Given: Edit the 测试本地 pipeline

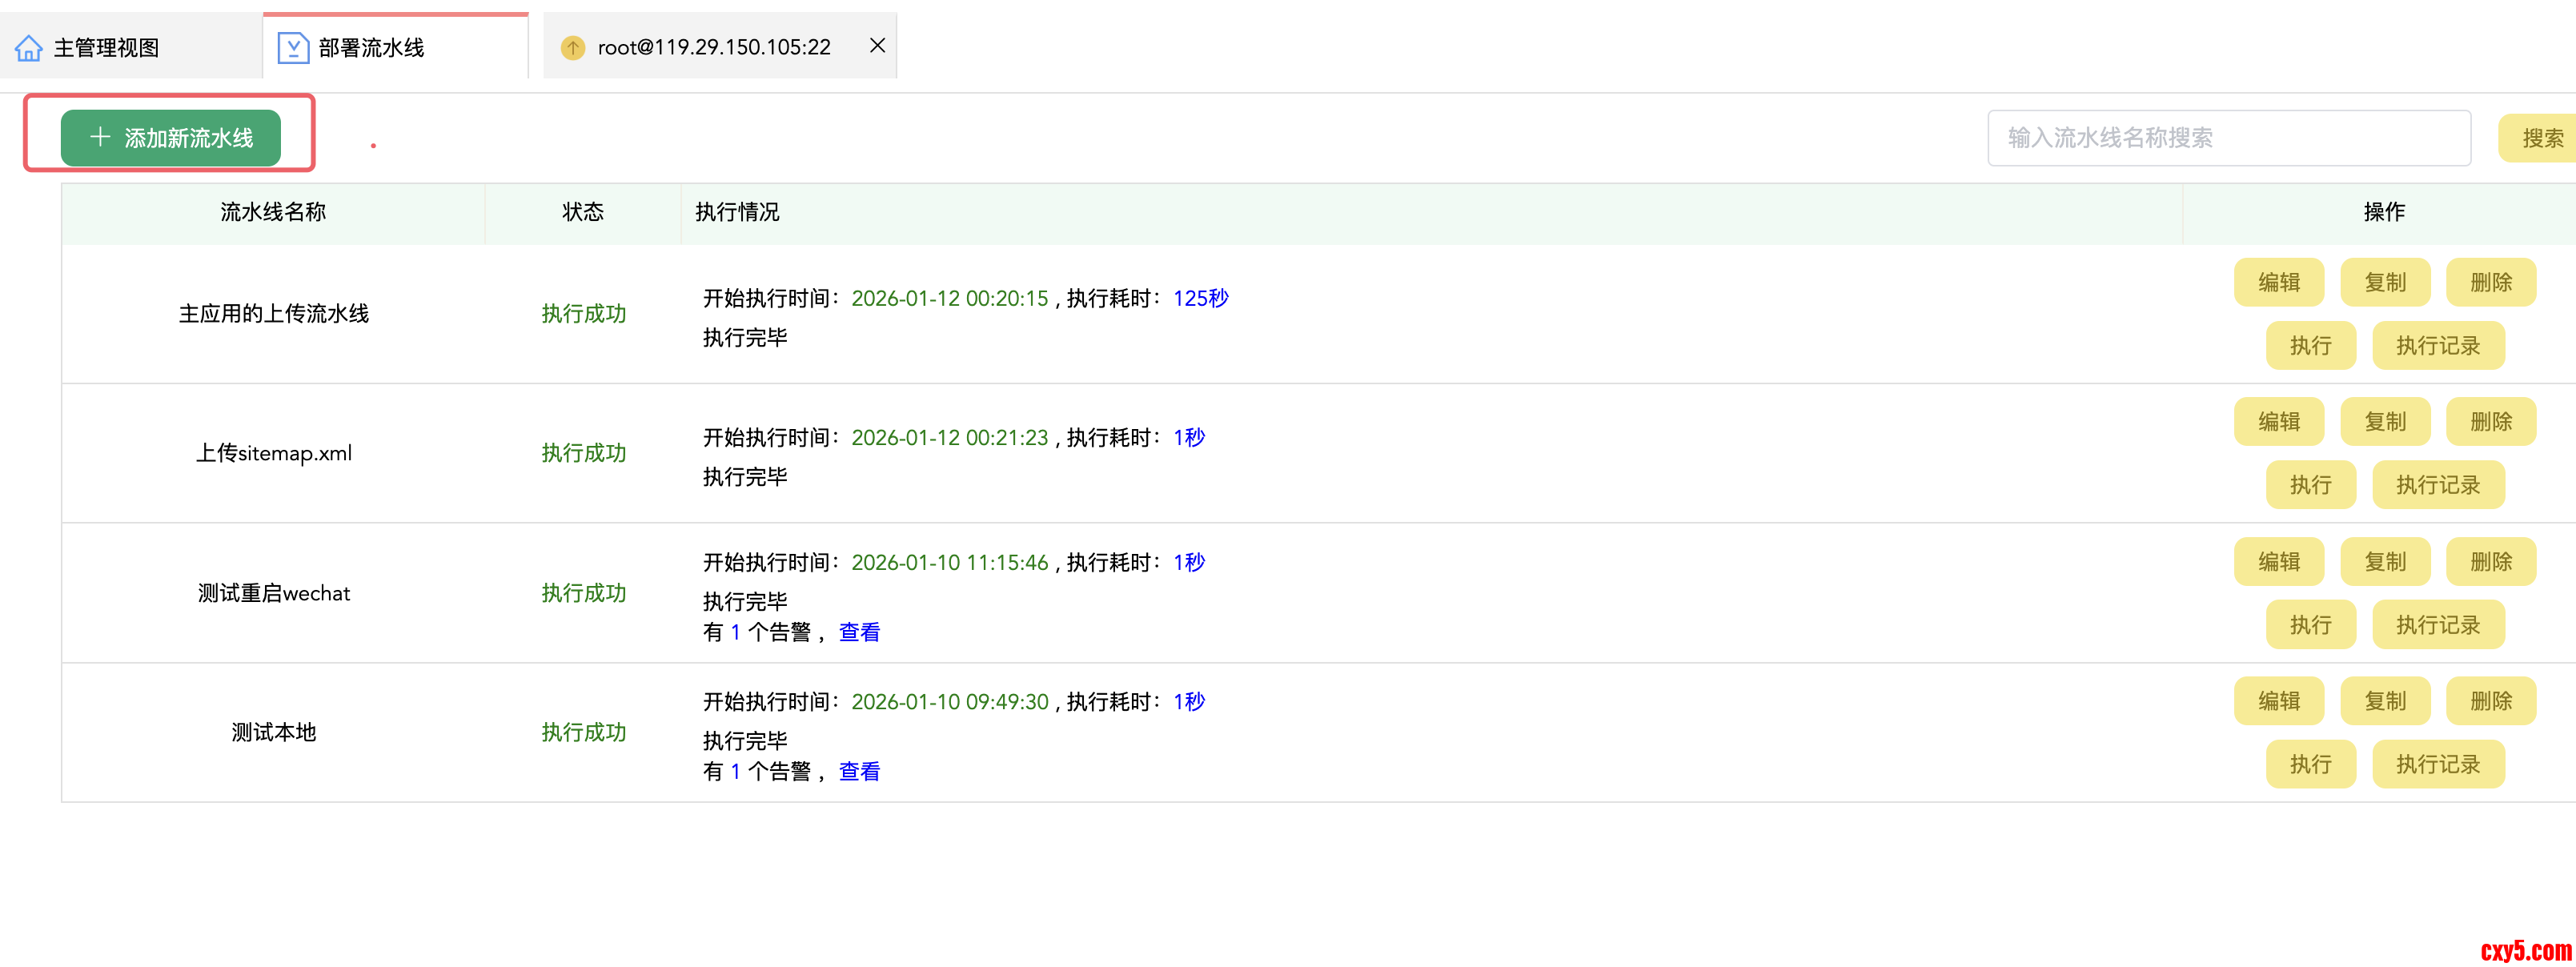Looking at the screenshot, I should pos(2278,701).
